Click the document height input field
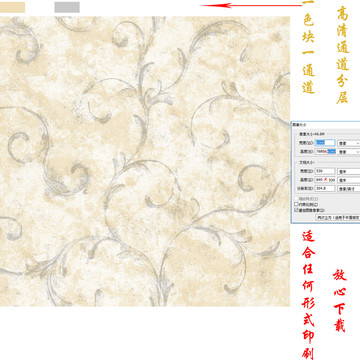 325,180
